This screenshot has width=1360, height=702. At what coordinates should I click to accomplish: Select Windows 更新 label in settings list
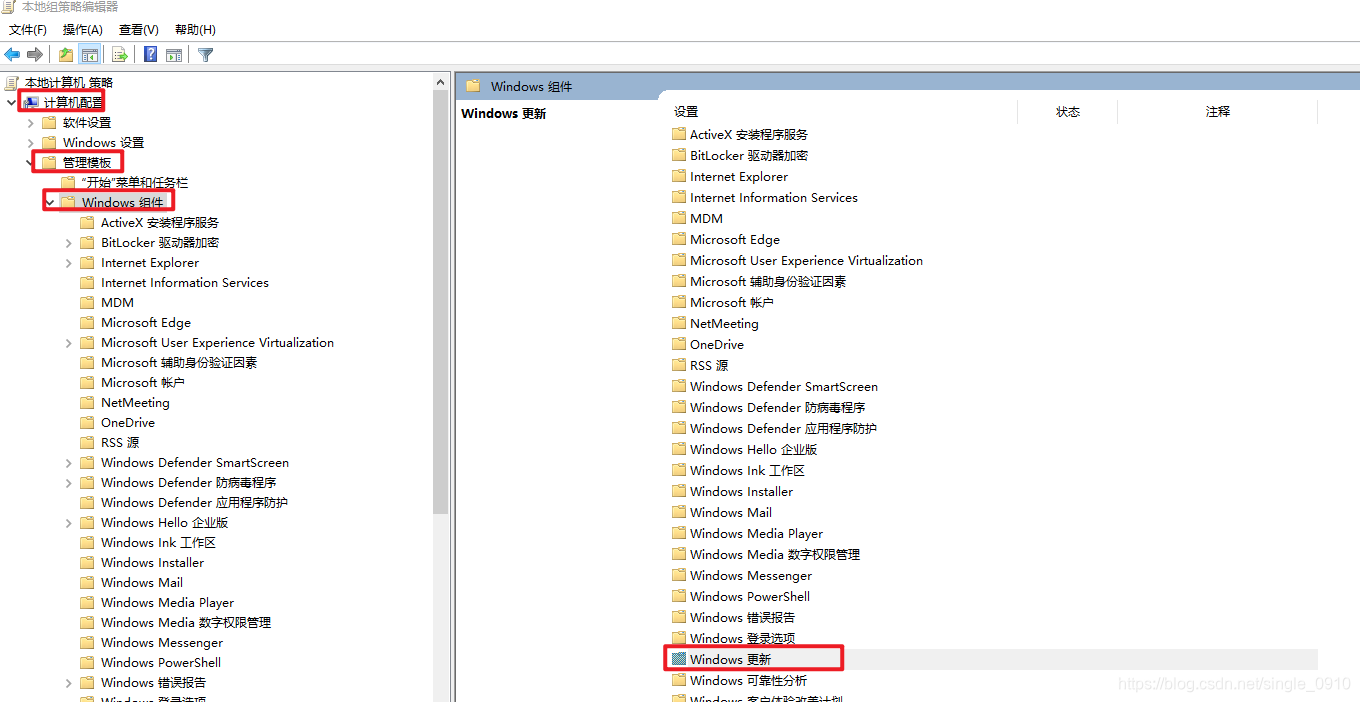tap(730, 659)
